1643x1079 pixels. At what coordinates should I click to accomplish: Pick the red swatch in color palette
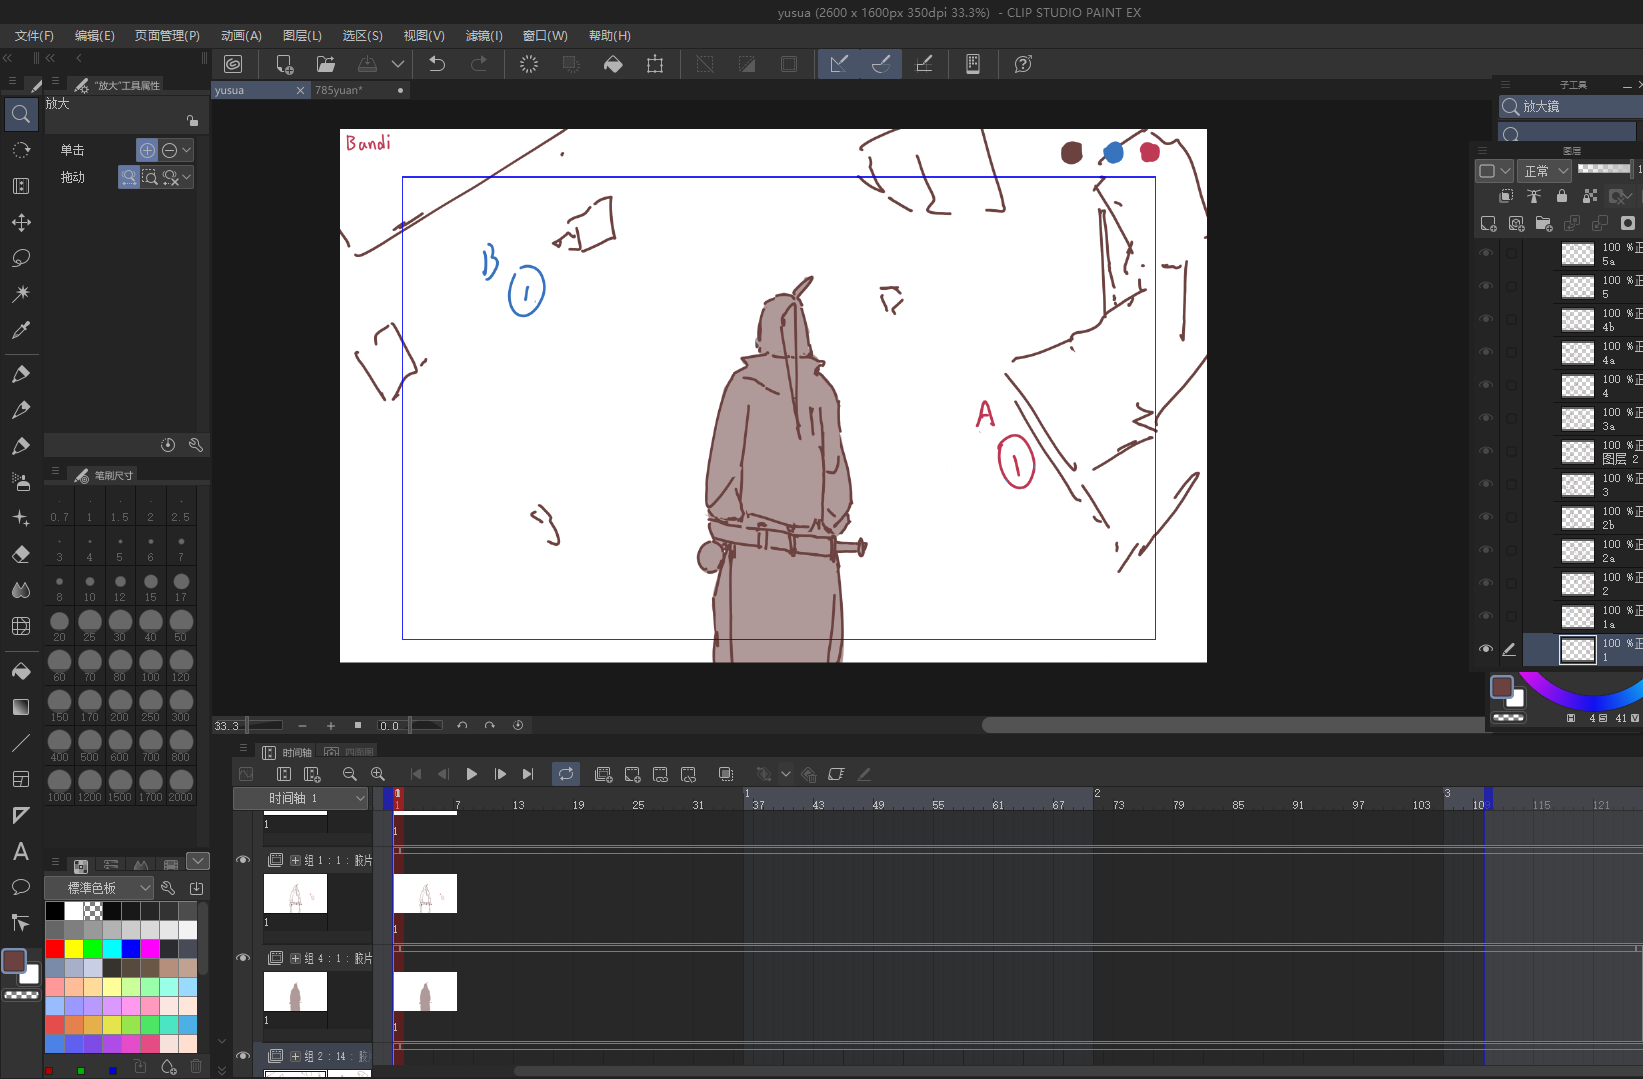(x=55, y=948)
